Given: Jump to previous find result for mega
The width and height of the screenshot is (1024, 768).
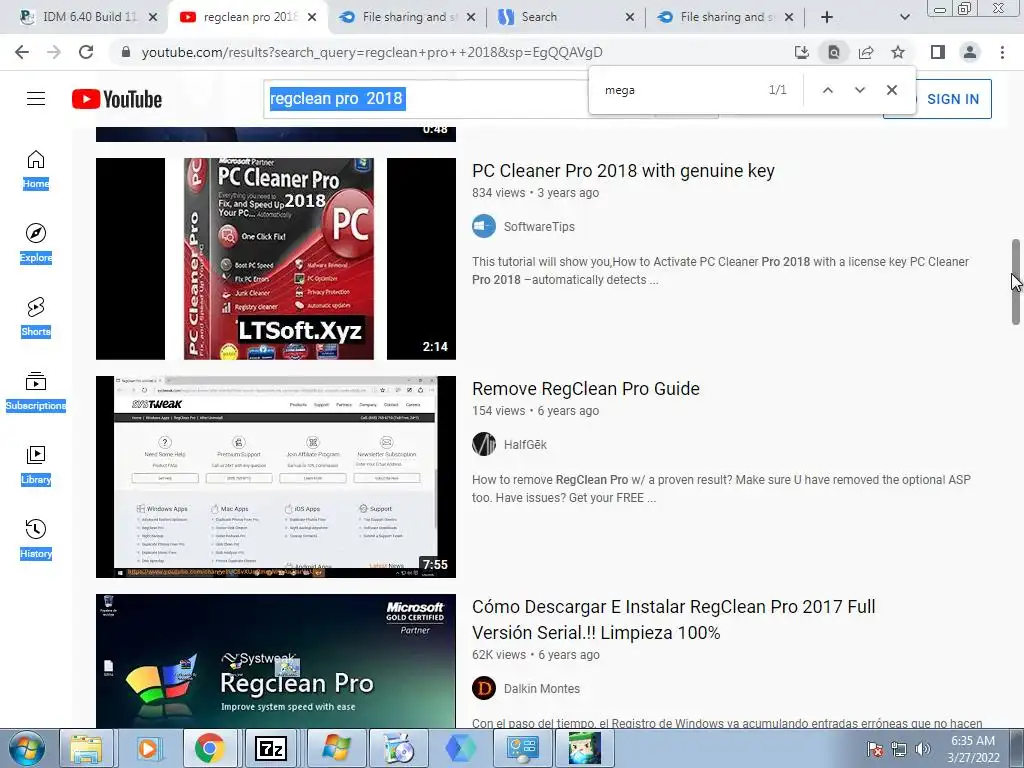Looking at the screenshot, I should click(827, 90).
